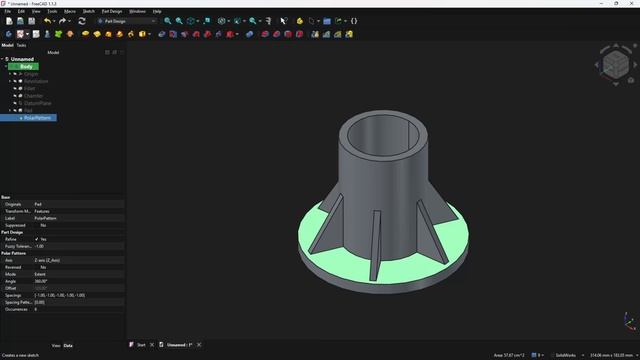Redo the last undone action
Image resolution: width=640 pixels, height=360 pixels.
coord(62,21)
